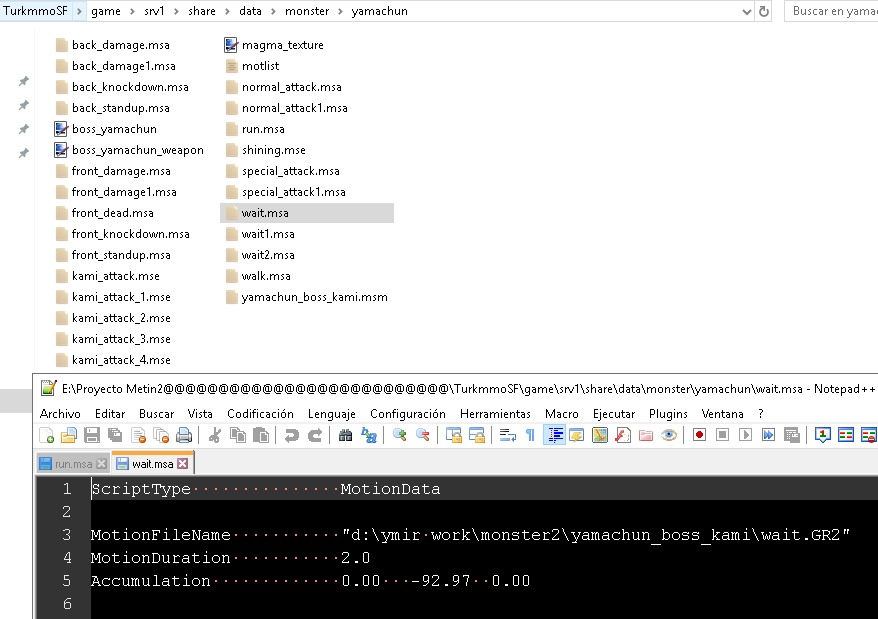The height and width of the screenshot is (619, 878).
Task: Select the boss_yamachun file
Action: tap(106, 129)
